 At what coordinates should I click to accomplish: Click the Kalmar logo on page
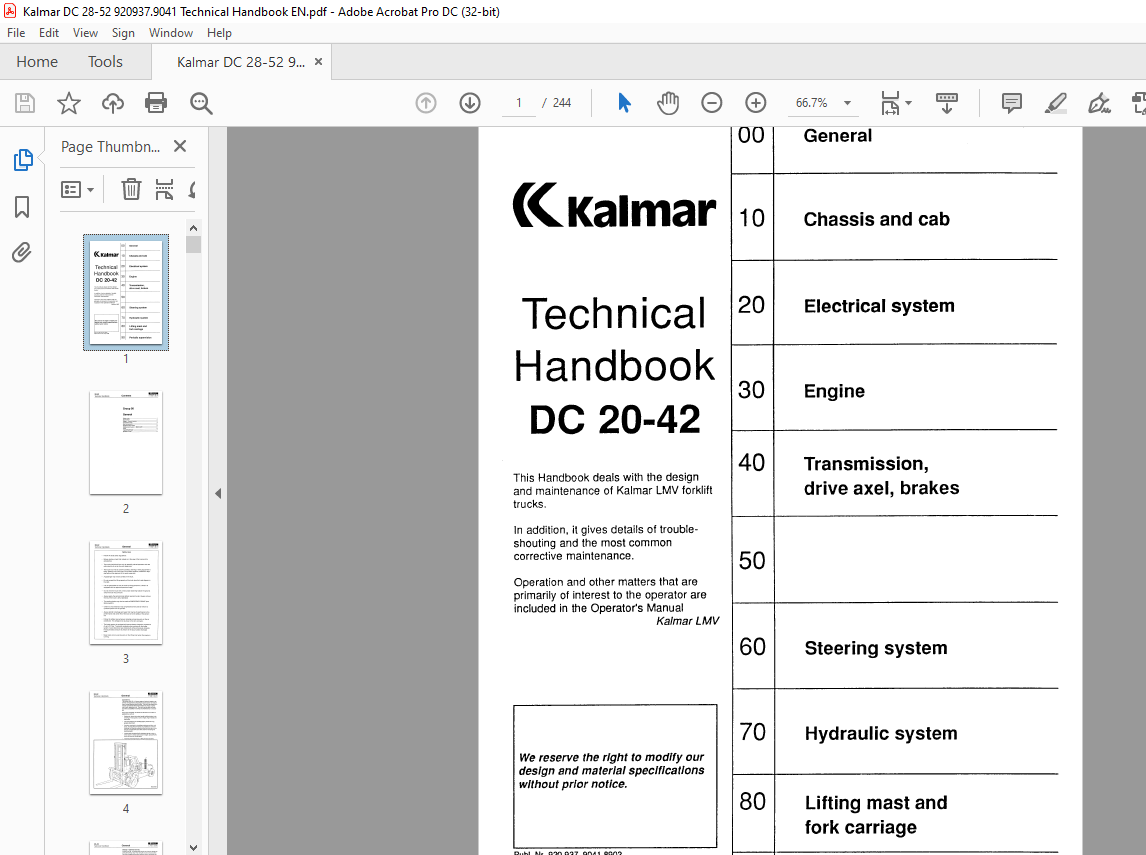tap(614, 205)
